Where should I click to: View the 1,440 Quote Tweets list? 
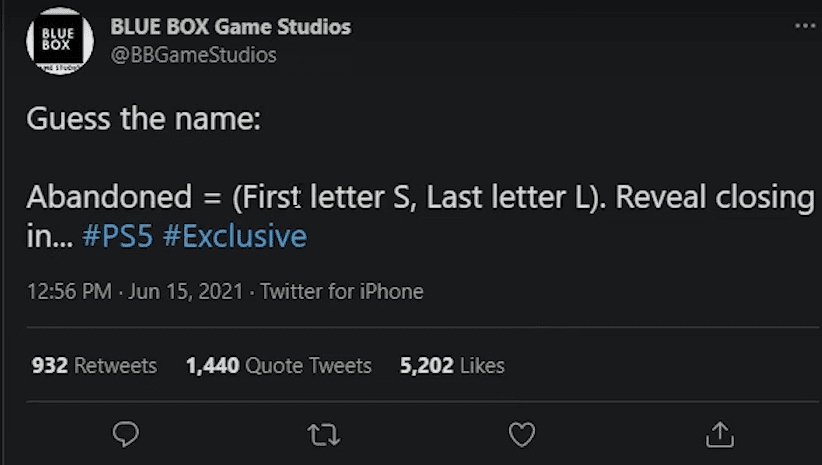coord(279,365)
